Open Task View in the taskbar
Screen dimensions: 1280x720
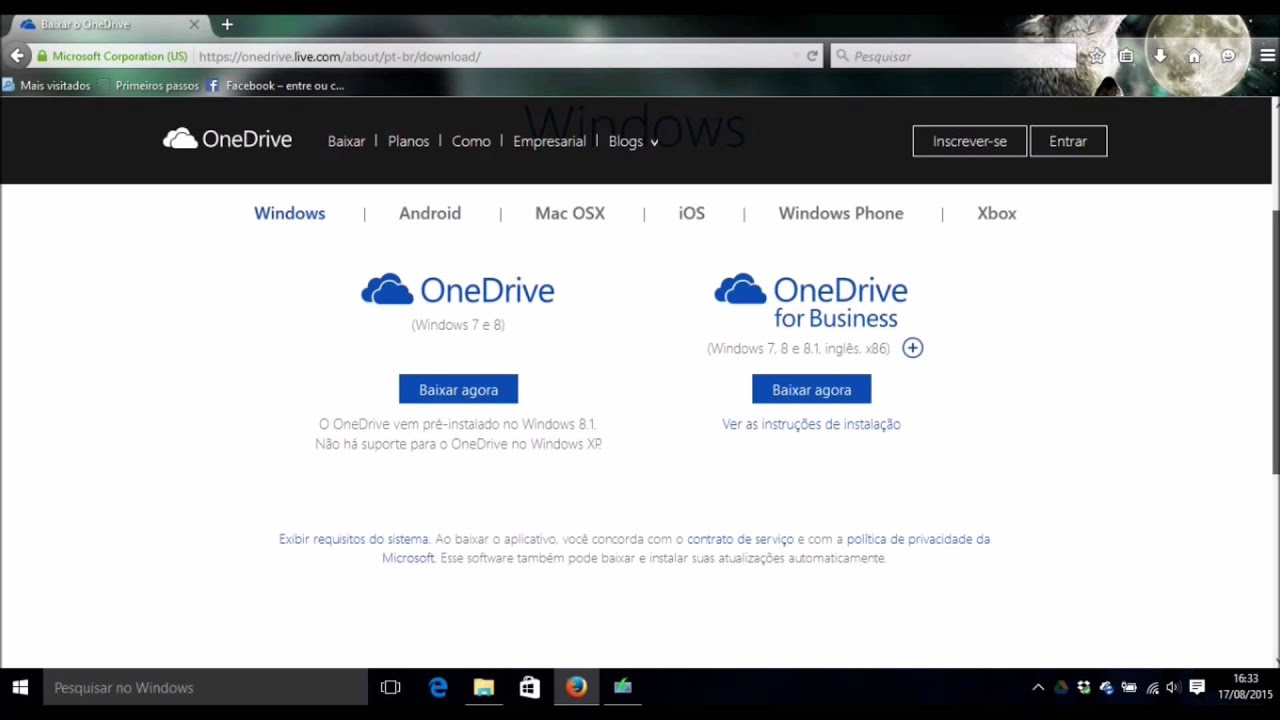click(x=391, y=688)
